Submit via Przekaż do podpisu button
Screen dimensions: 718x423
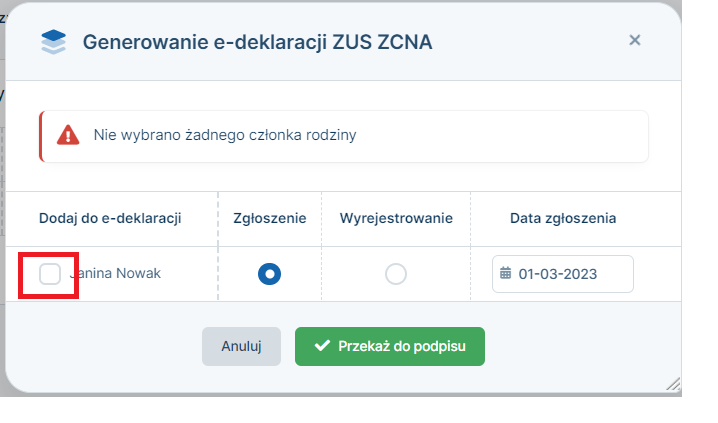point(390,346)
